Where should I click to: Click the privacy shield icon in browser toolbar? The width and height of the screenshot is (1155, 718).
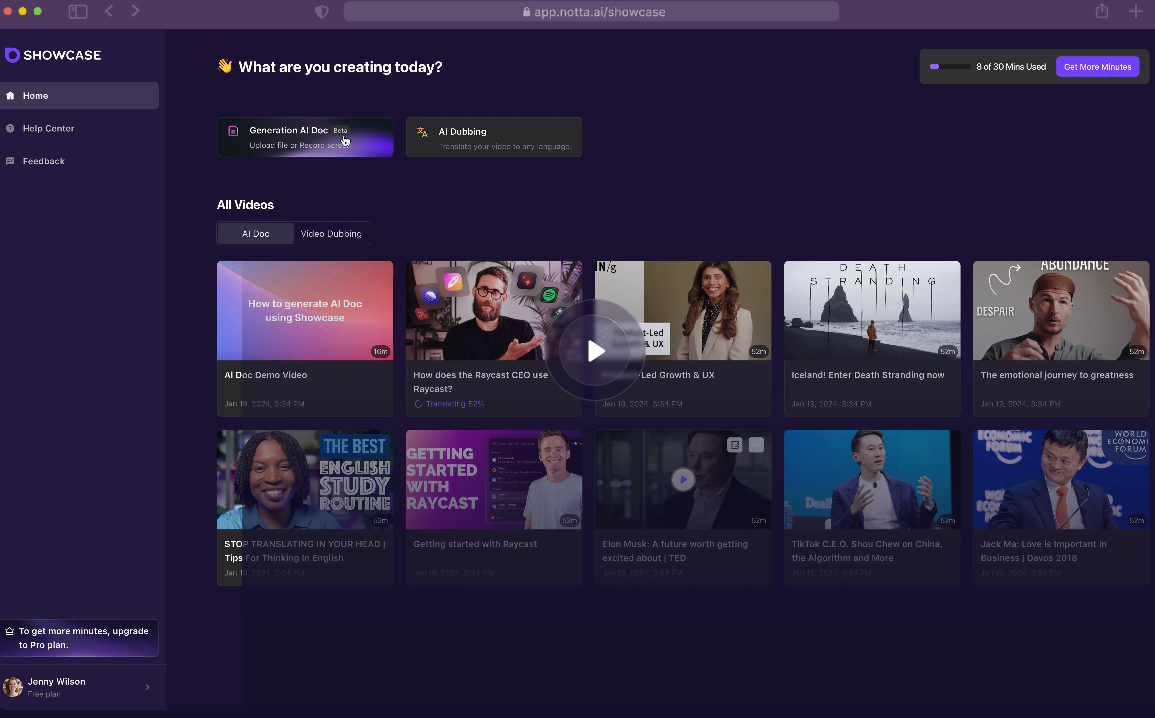(x=322, y=12)
